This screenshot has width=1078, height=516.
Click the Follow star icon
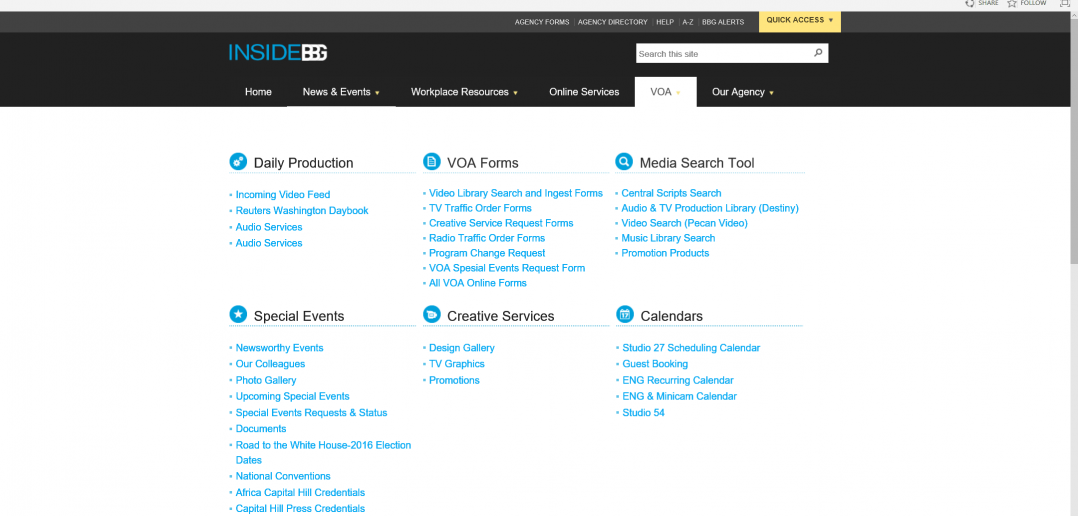coord(1012,3)
